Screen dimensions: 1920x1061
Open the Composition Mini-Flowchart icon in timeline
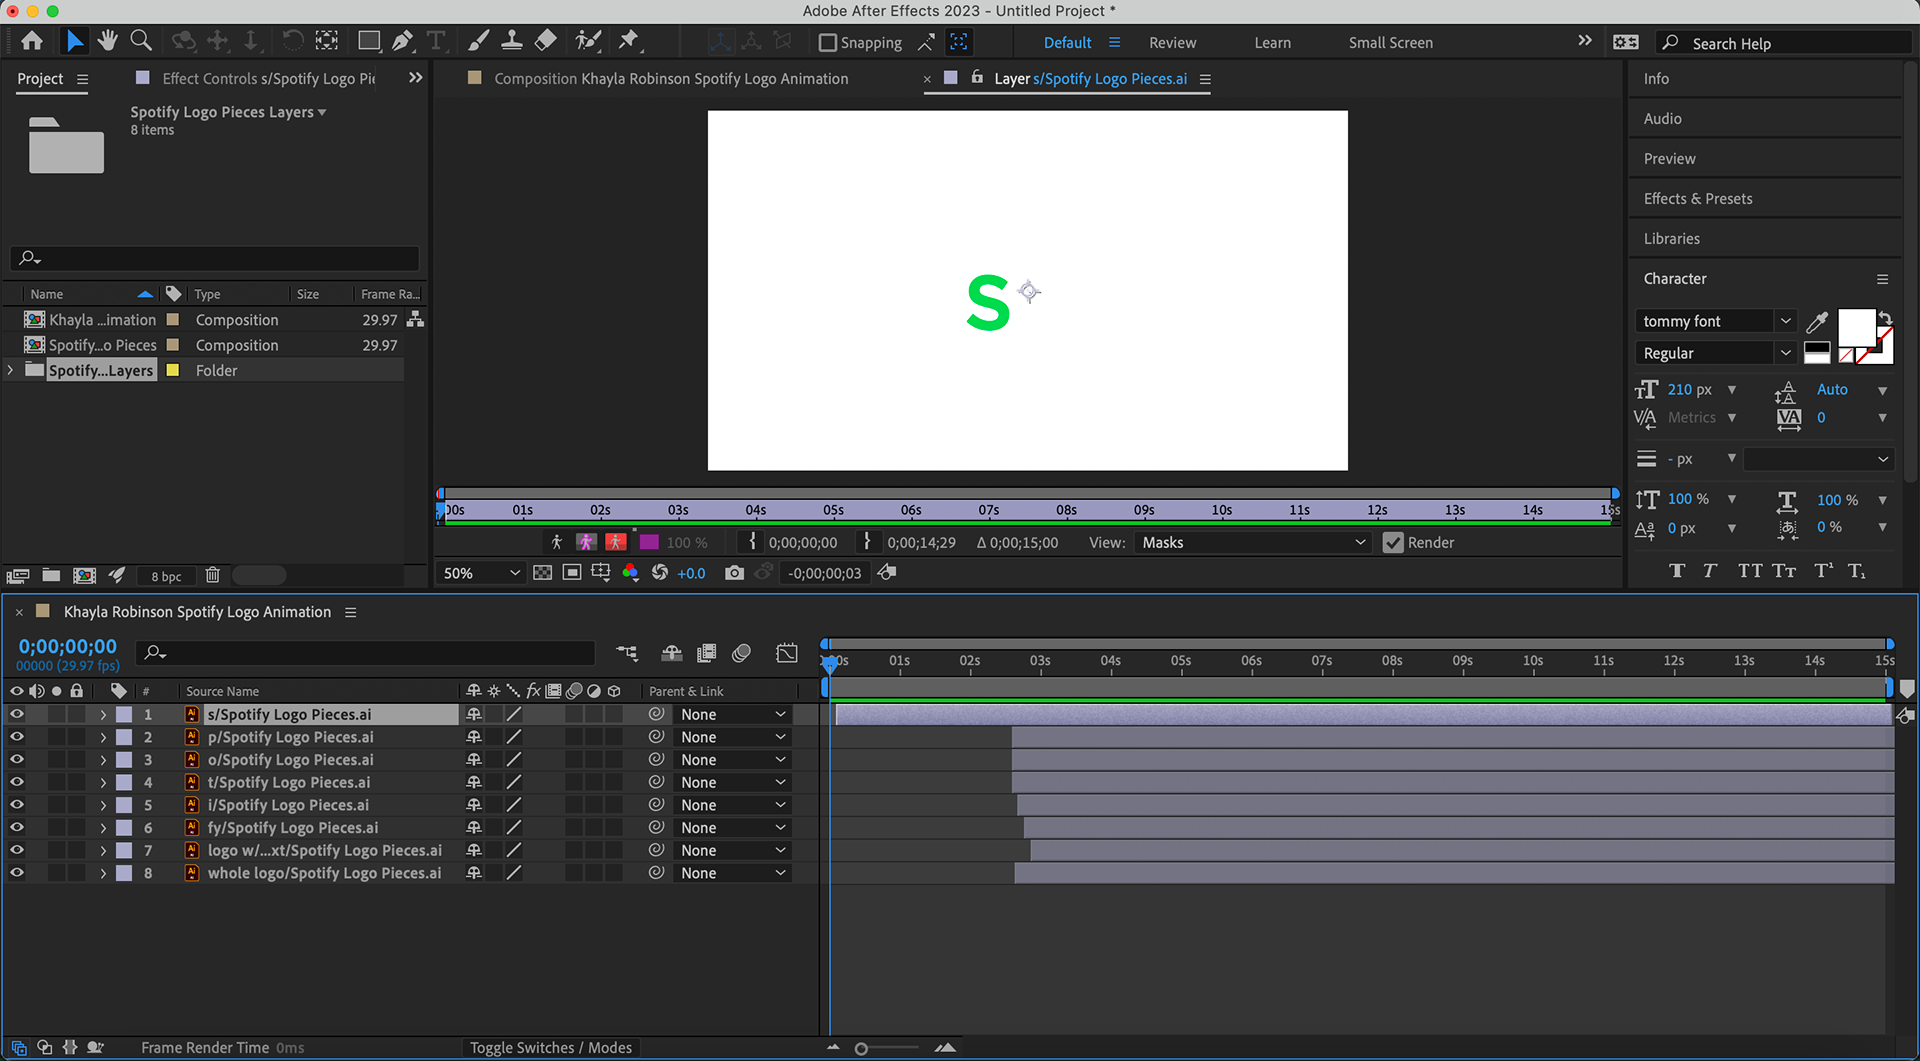click(627, 653)
